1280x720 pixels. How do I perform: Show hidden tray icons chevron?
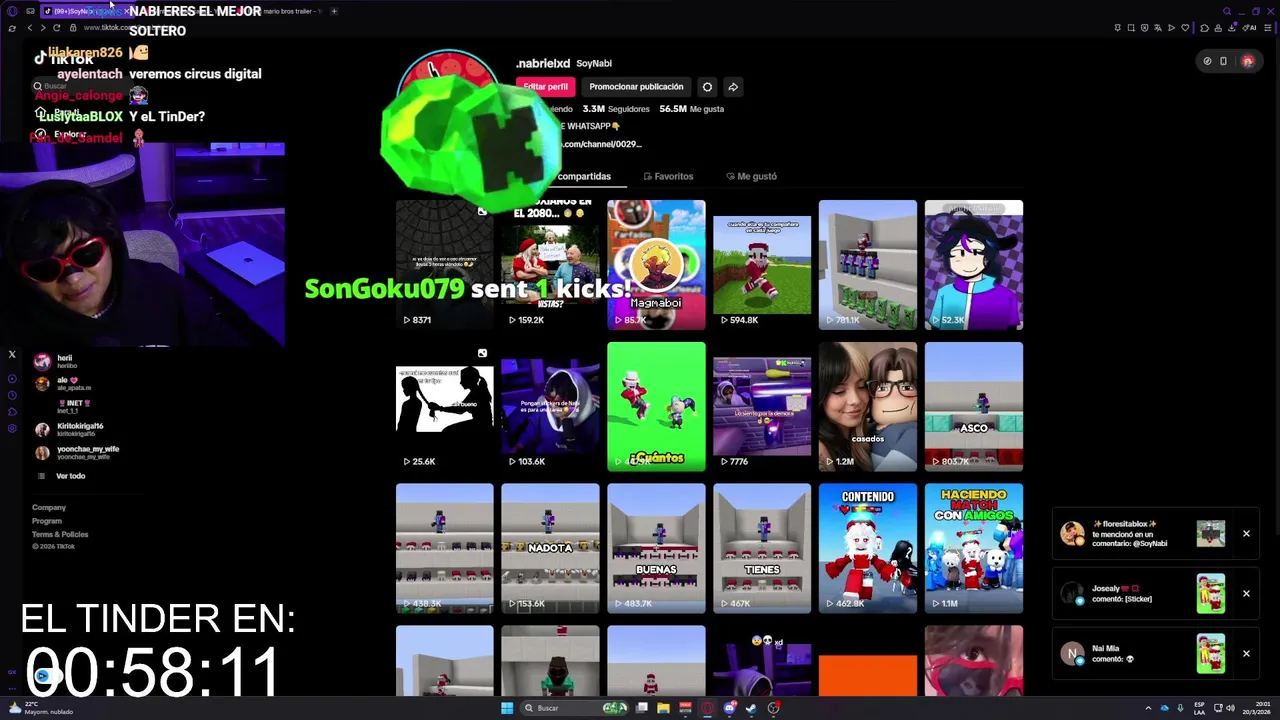(1148, 708)
